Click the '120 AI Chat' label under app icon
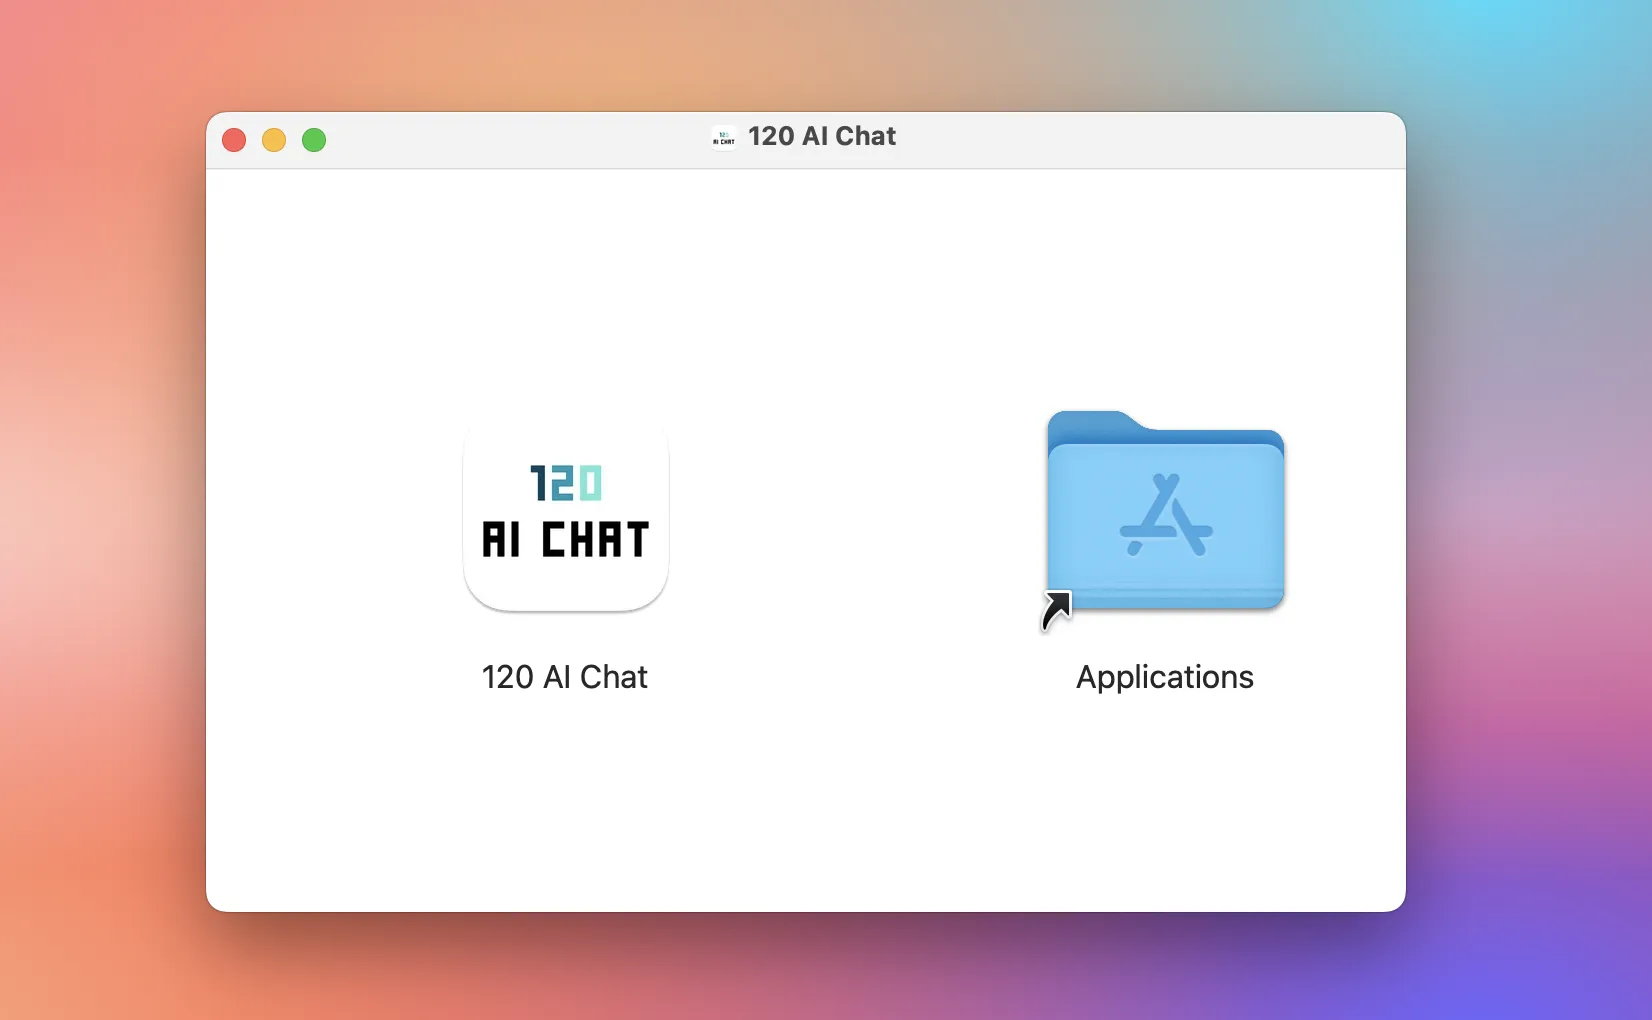 point(565,677)
